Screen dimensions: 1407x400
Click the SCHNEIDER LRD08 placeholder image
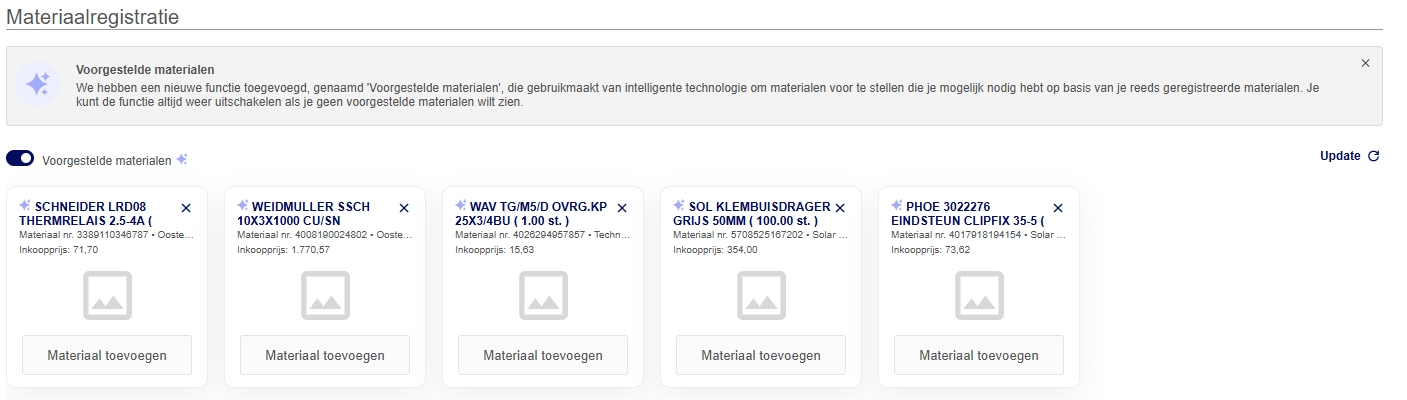(x=107, y=296)
